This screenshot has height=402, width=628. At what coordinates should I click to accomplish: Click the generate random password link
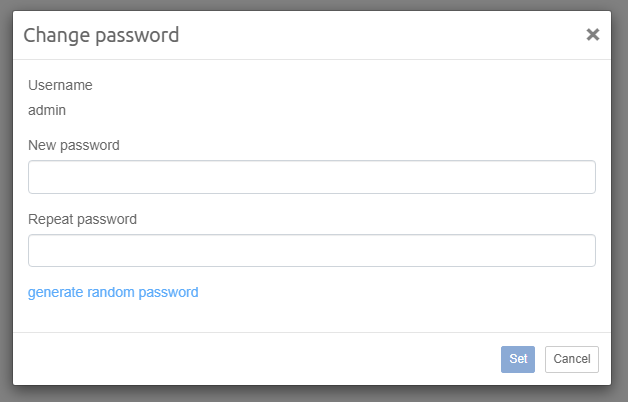[113, 292]
